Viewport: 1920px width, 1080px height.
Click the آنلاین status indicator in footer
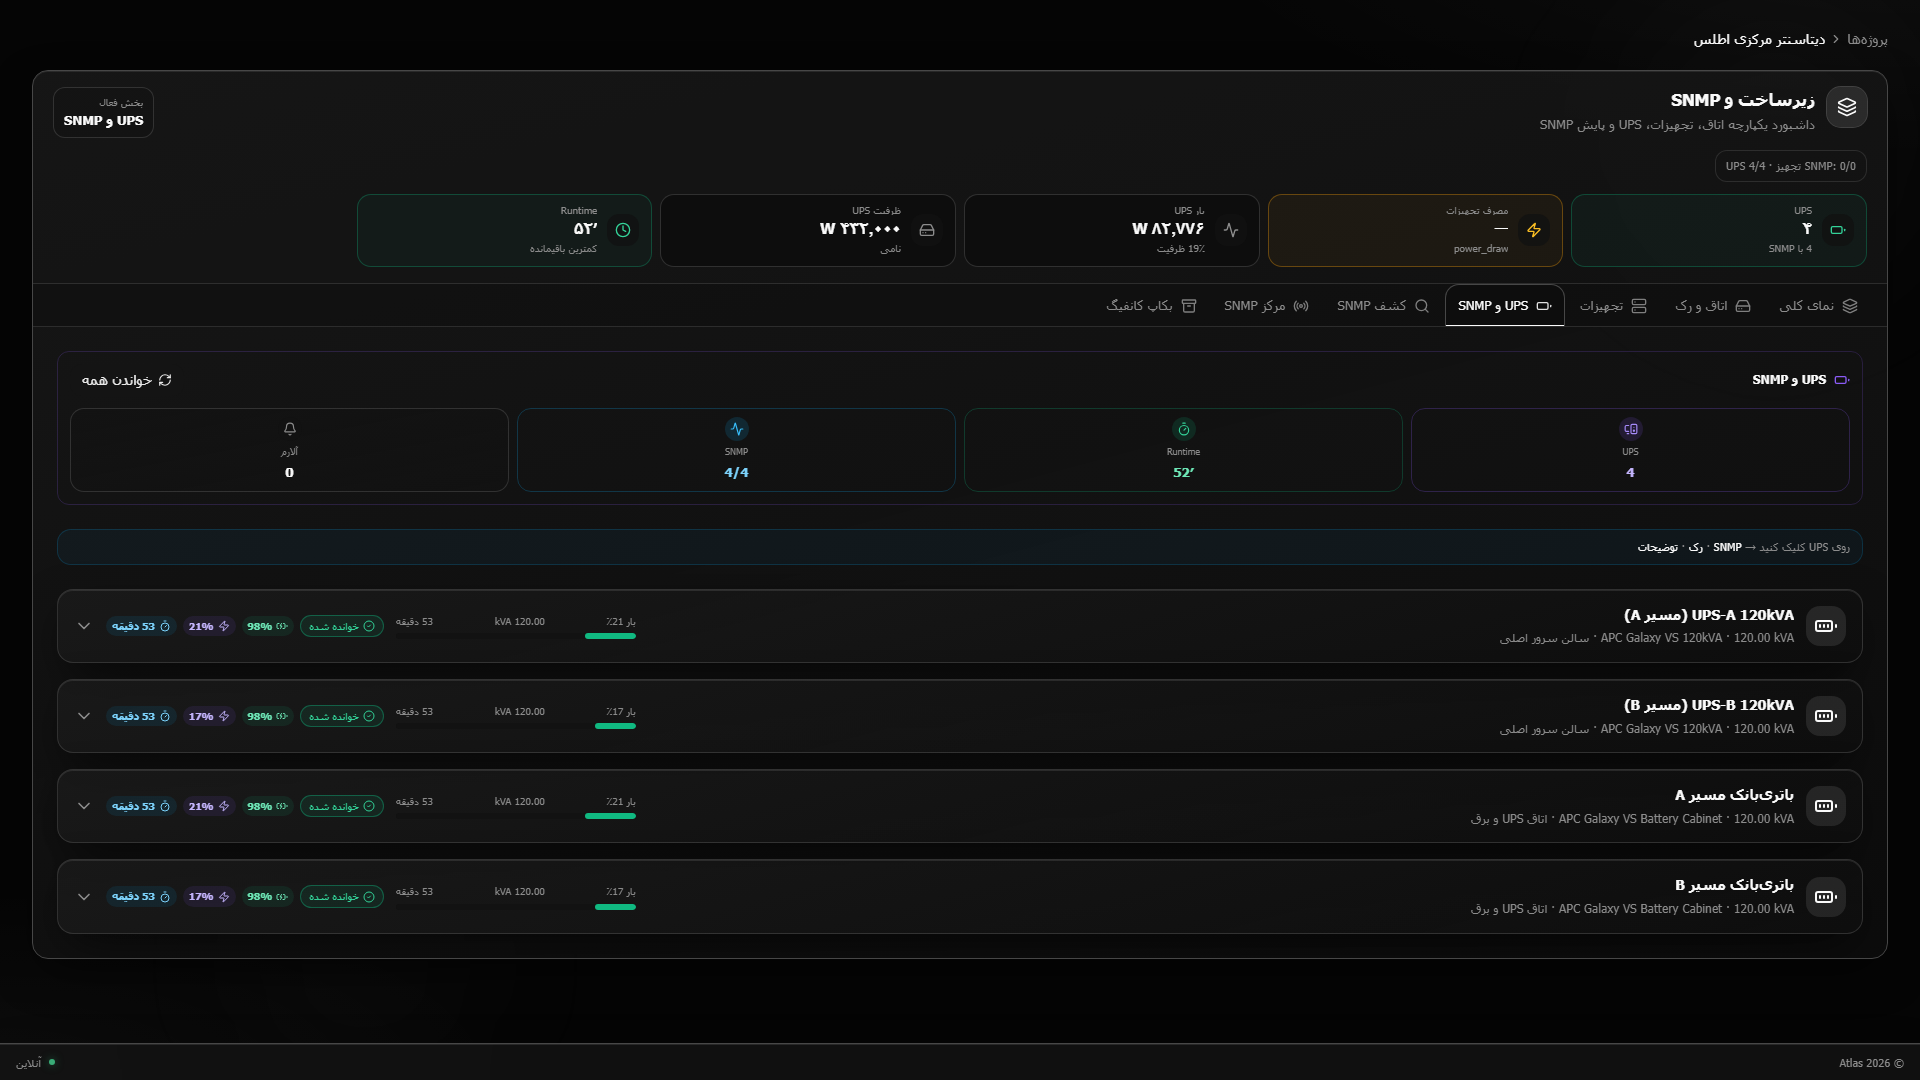coord(36,1063)
